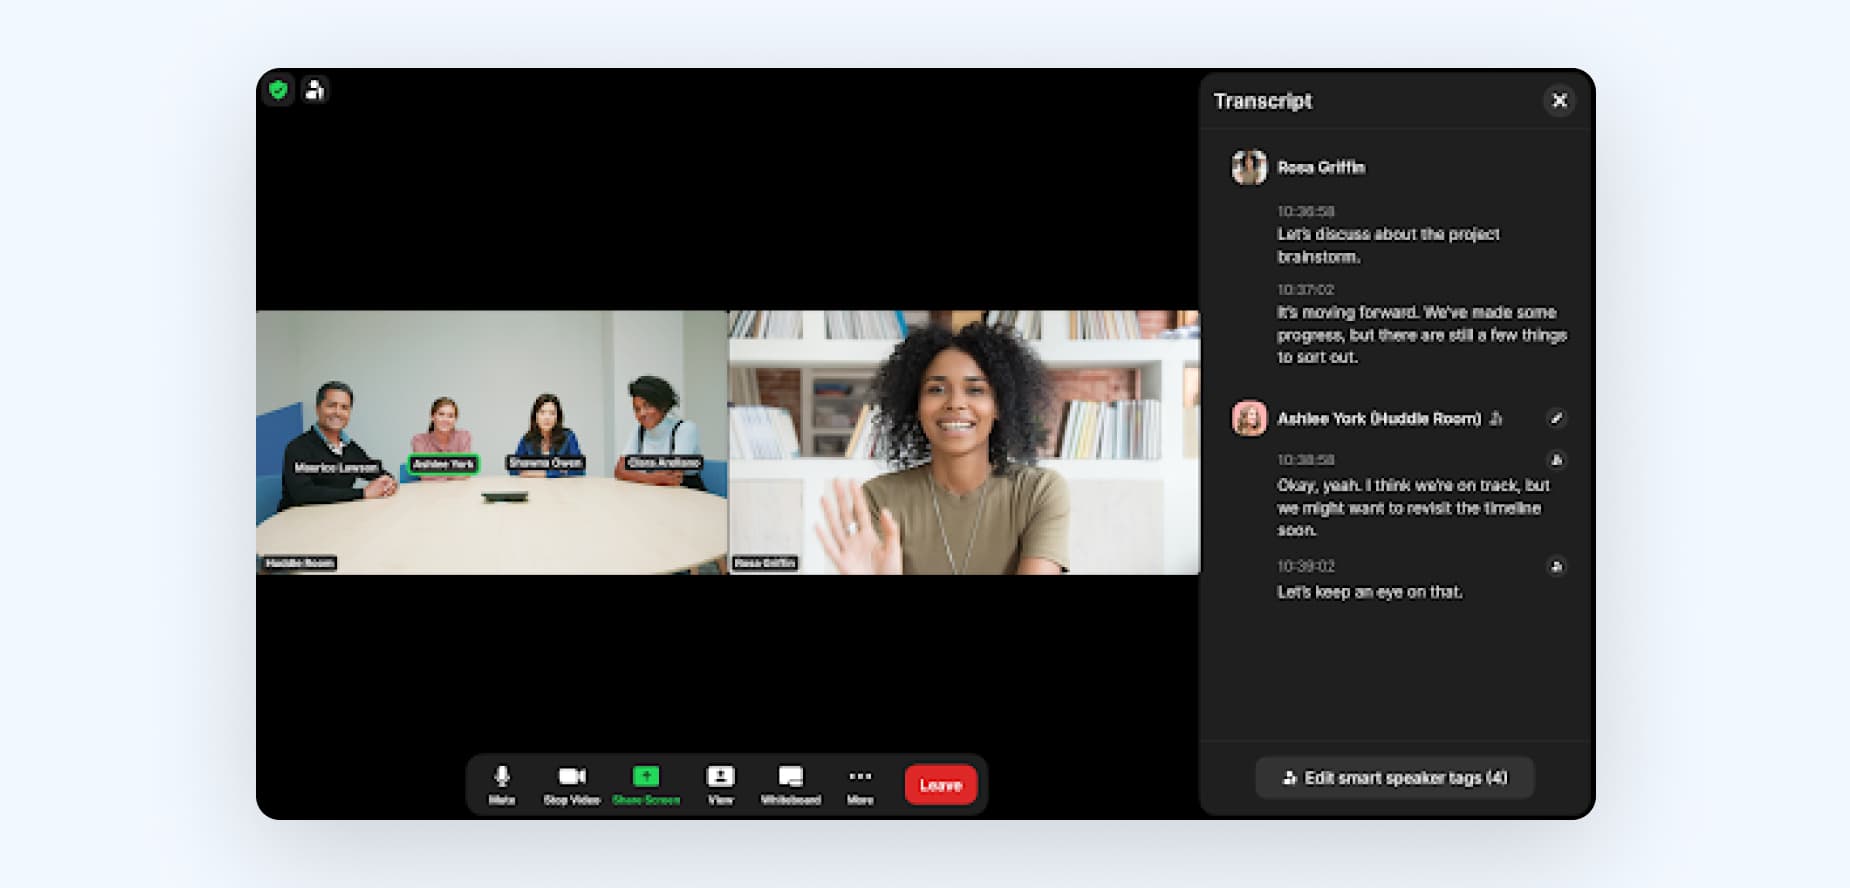
Task: Click the Rosa Griffin video label
Action: 765,563
